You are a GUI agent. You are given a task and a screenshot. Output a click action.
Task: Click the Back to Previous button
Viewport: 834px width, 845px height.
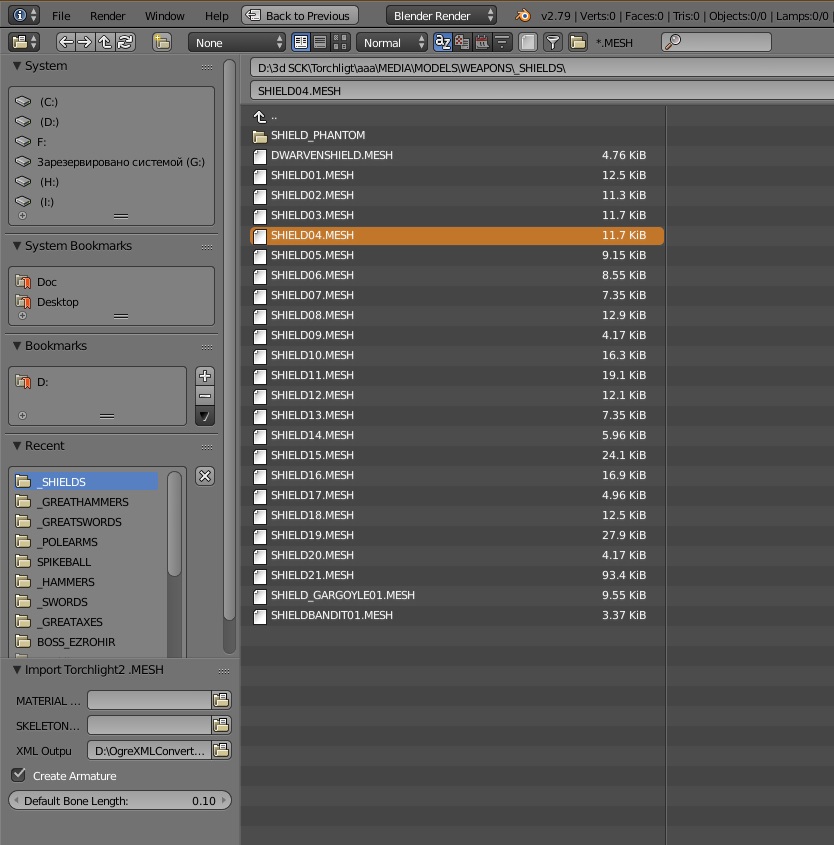(298, 15)
